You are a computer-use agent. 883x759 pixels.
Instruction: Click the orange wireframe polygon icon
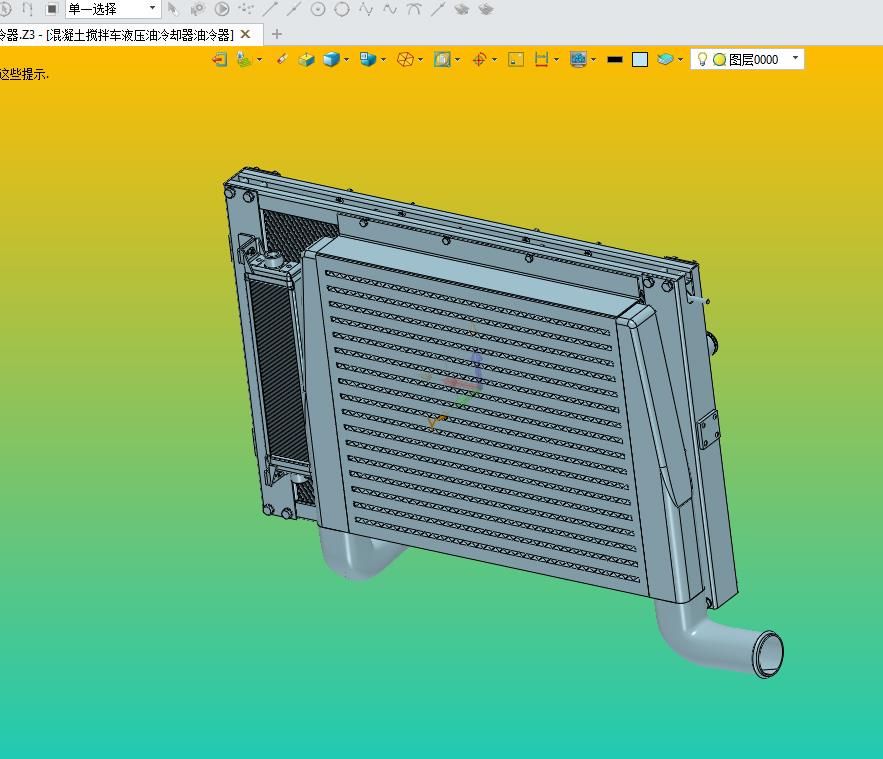tap(405, 59)
